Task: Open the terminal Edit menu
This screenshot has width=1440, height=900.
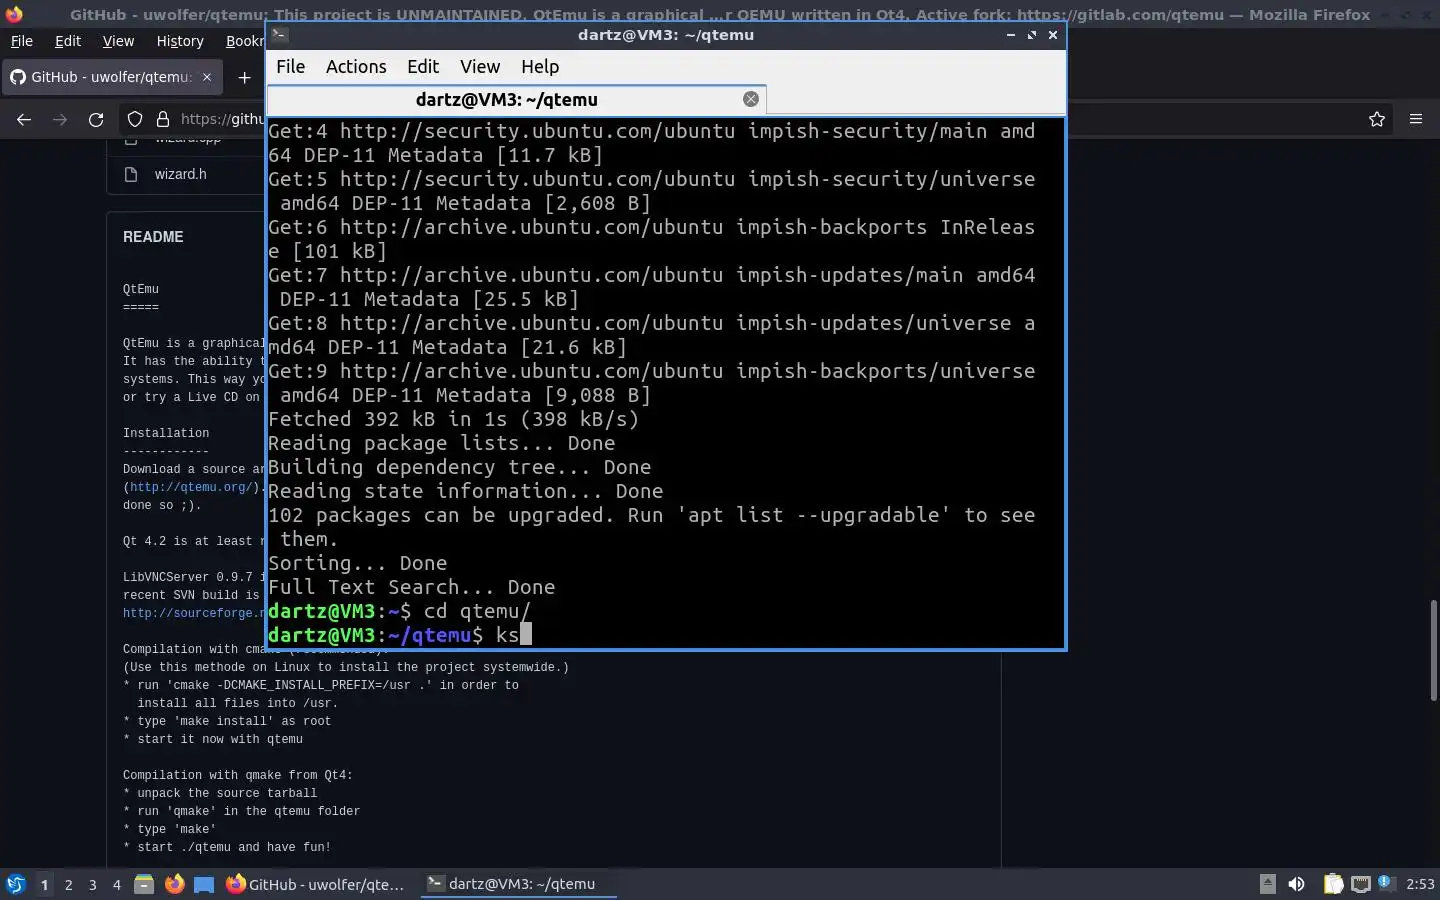Action: [x=423, y=67]
